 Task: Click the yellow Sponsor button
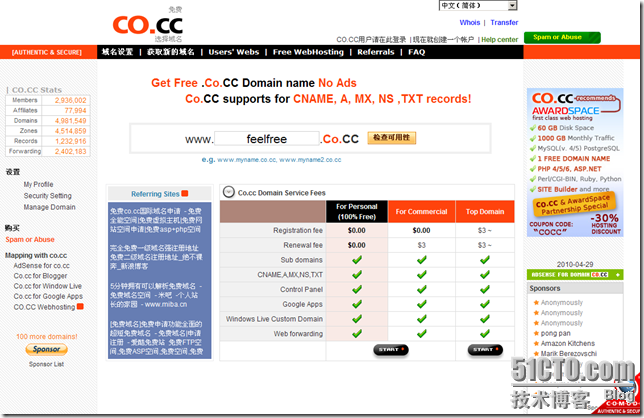pos(46,349)
